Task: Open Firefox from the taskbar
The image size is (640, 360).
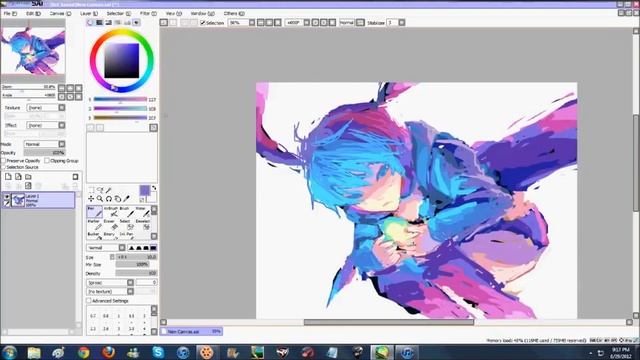Action: click(x=108, y=352)
